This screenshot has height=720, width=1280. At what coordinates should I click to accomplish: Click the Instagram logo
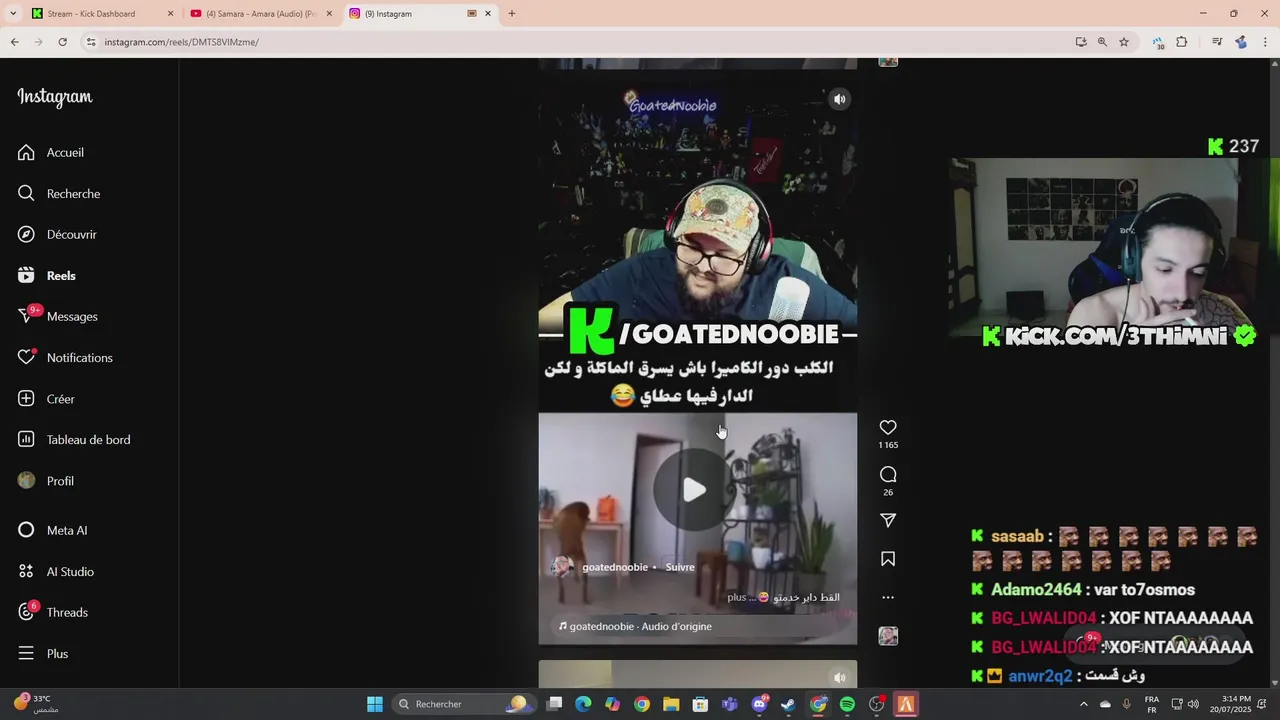pos(54,97)
